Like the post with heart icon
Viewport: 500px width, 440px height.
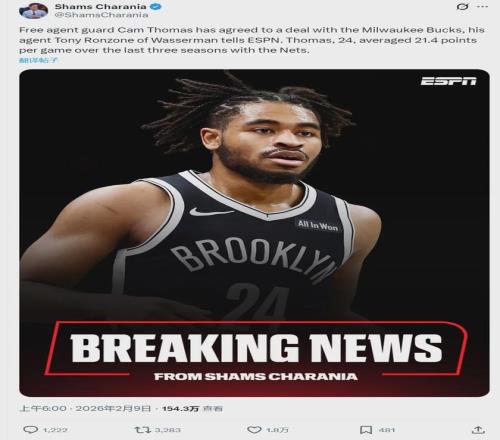(x=254, y=430)
